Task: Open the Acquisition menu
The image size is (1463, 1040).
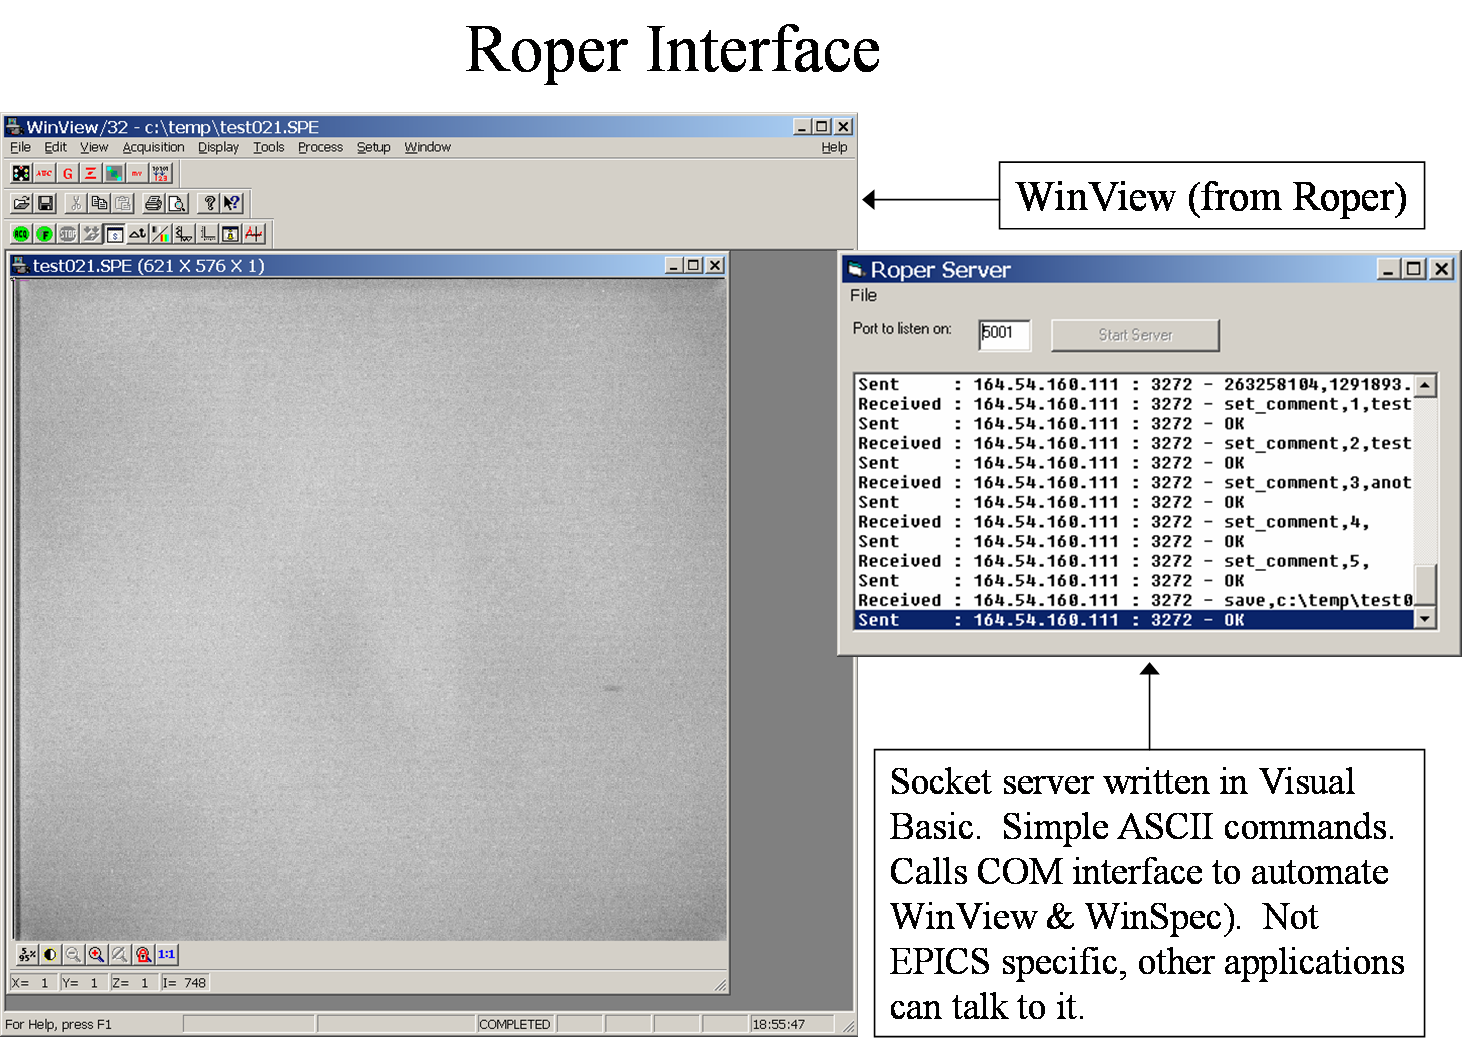Action: point(153,147)
